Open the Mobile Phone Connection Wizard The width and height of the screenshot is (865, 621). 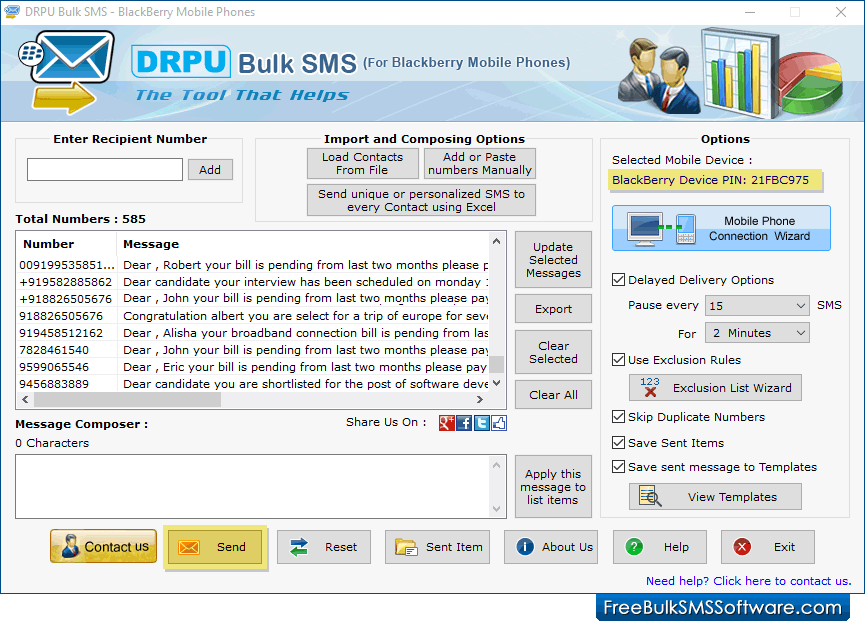(x=720, y=228)
